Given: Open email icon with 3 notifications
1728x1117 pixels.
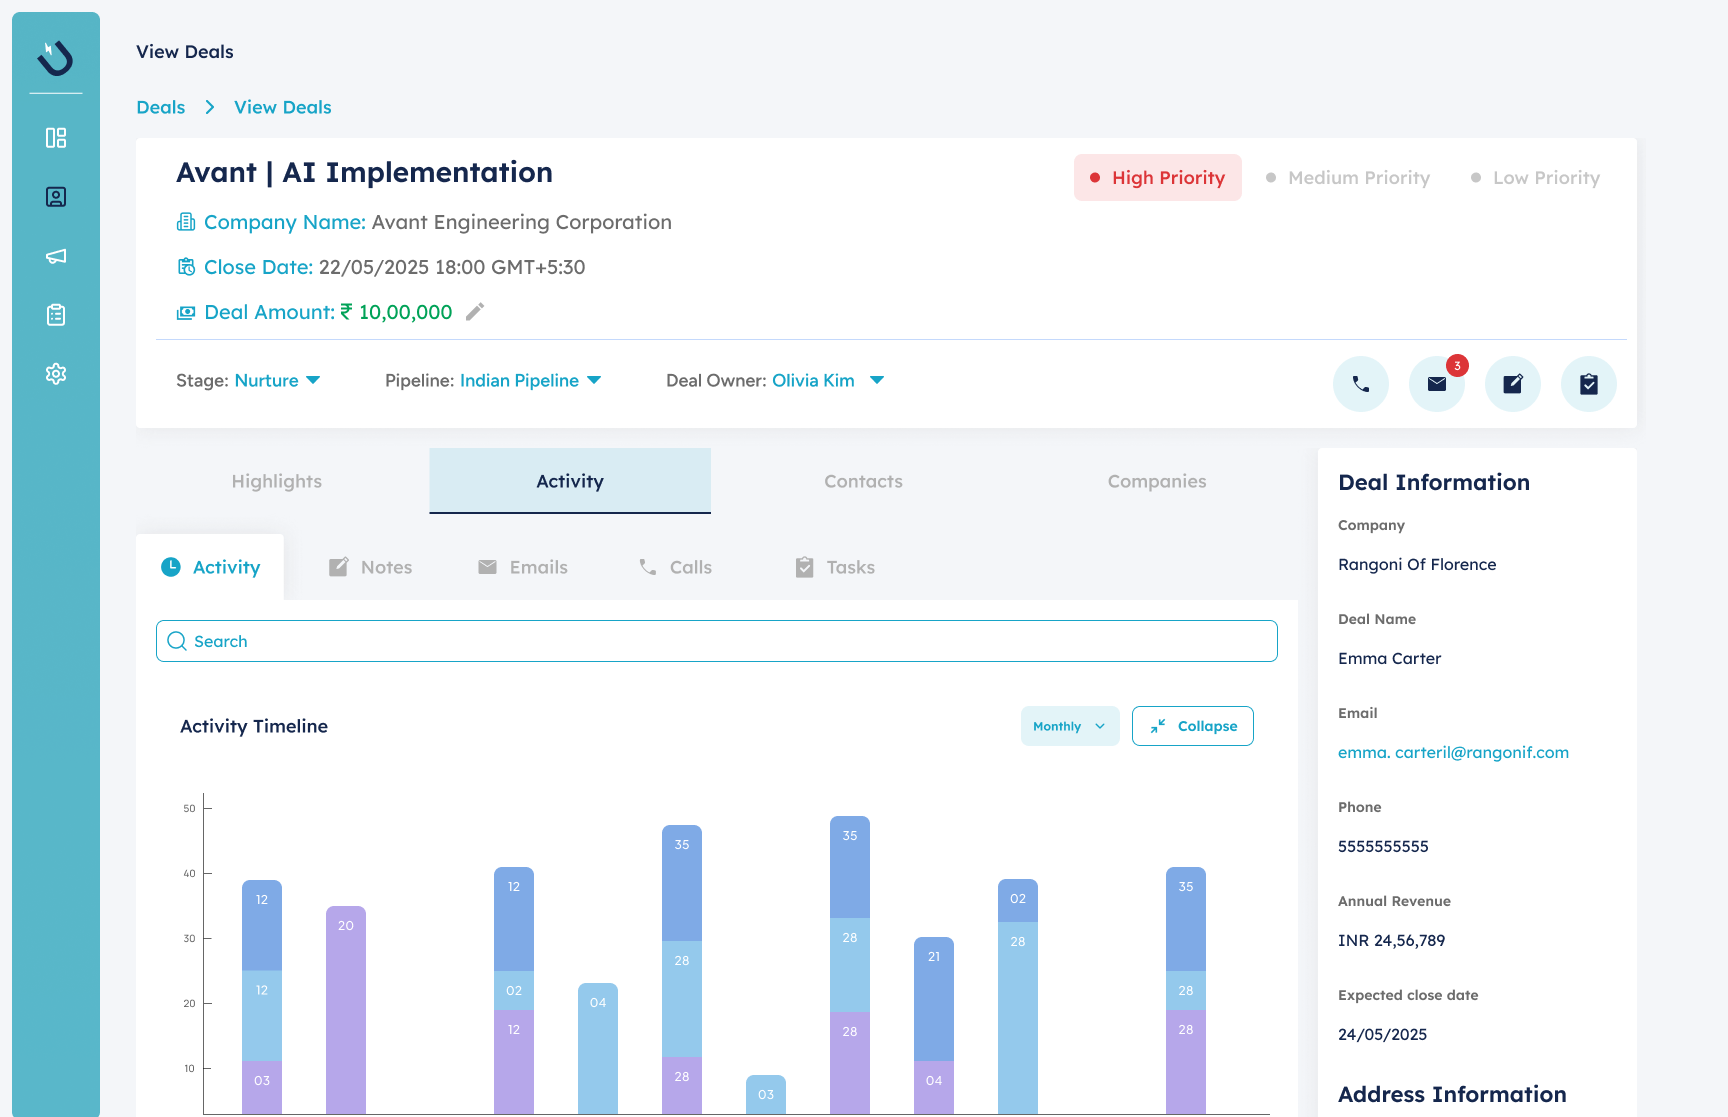Looking at the screenshot, I should pos(1436,384).
